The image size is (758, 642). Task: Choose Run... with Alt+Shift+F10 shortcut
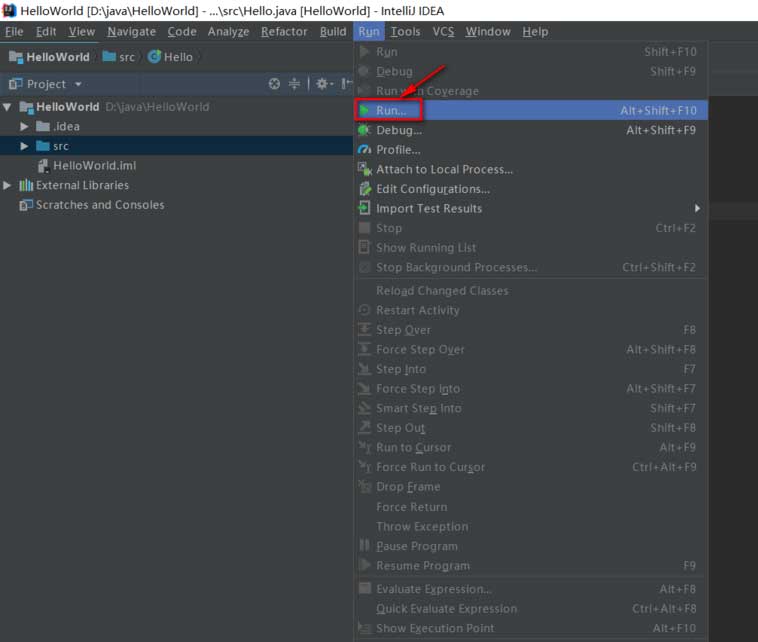[531, 110]
